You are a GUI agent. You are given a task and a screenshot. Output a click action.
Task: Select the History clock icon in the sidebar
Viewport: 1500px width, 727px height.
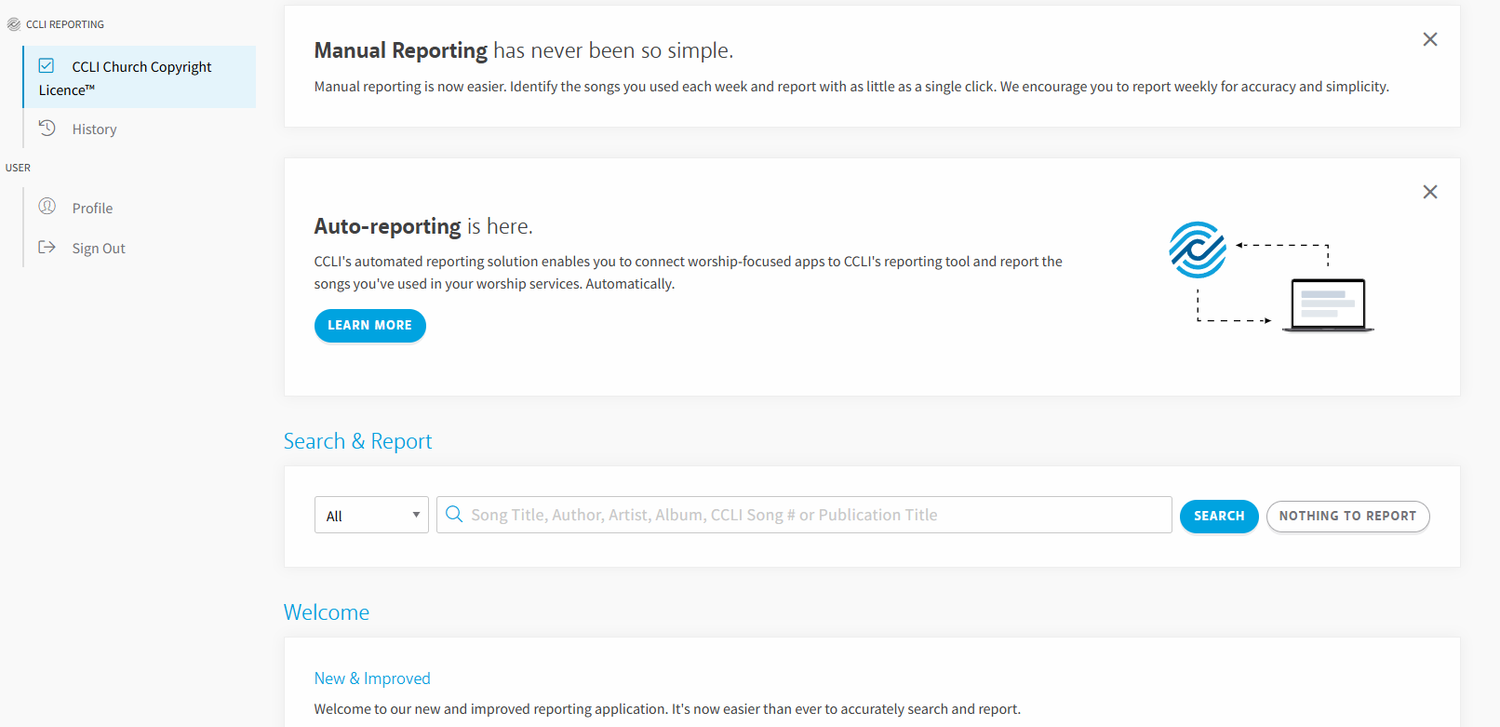[46, 128]
